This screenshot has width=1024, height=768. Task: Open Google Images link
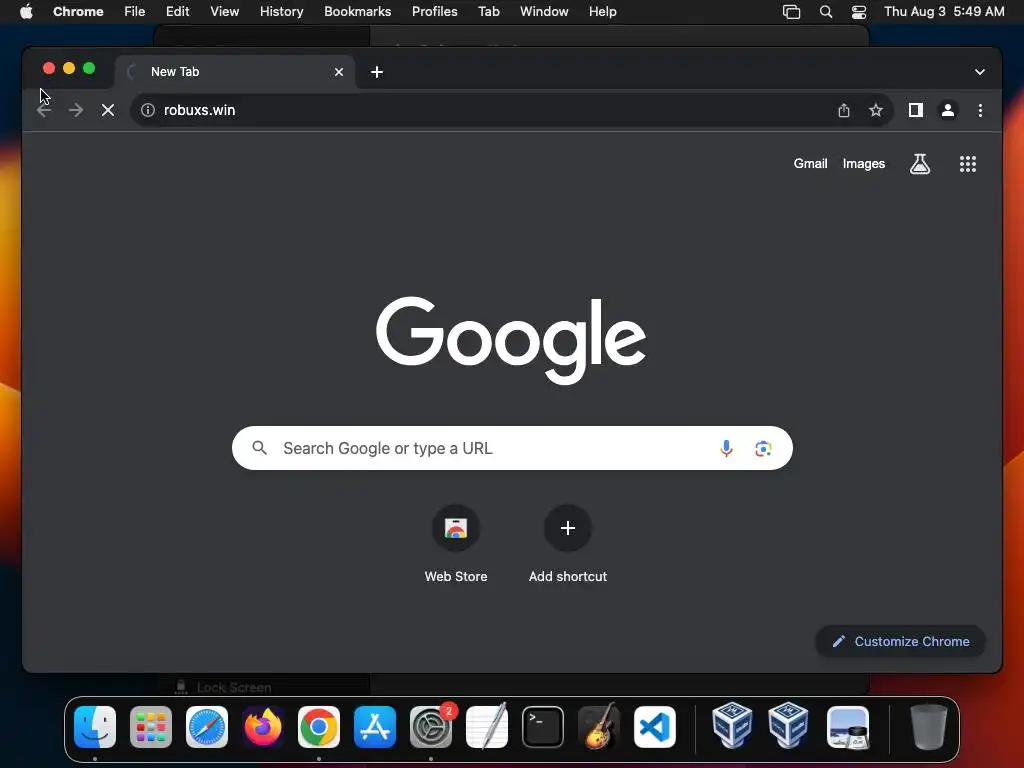tap(863, 164)
